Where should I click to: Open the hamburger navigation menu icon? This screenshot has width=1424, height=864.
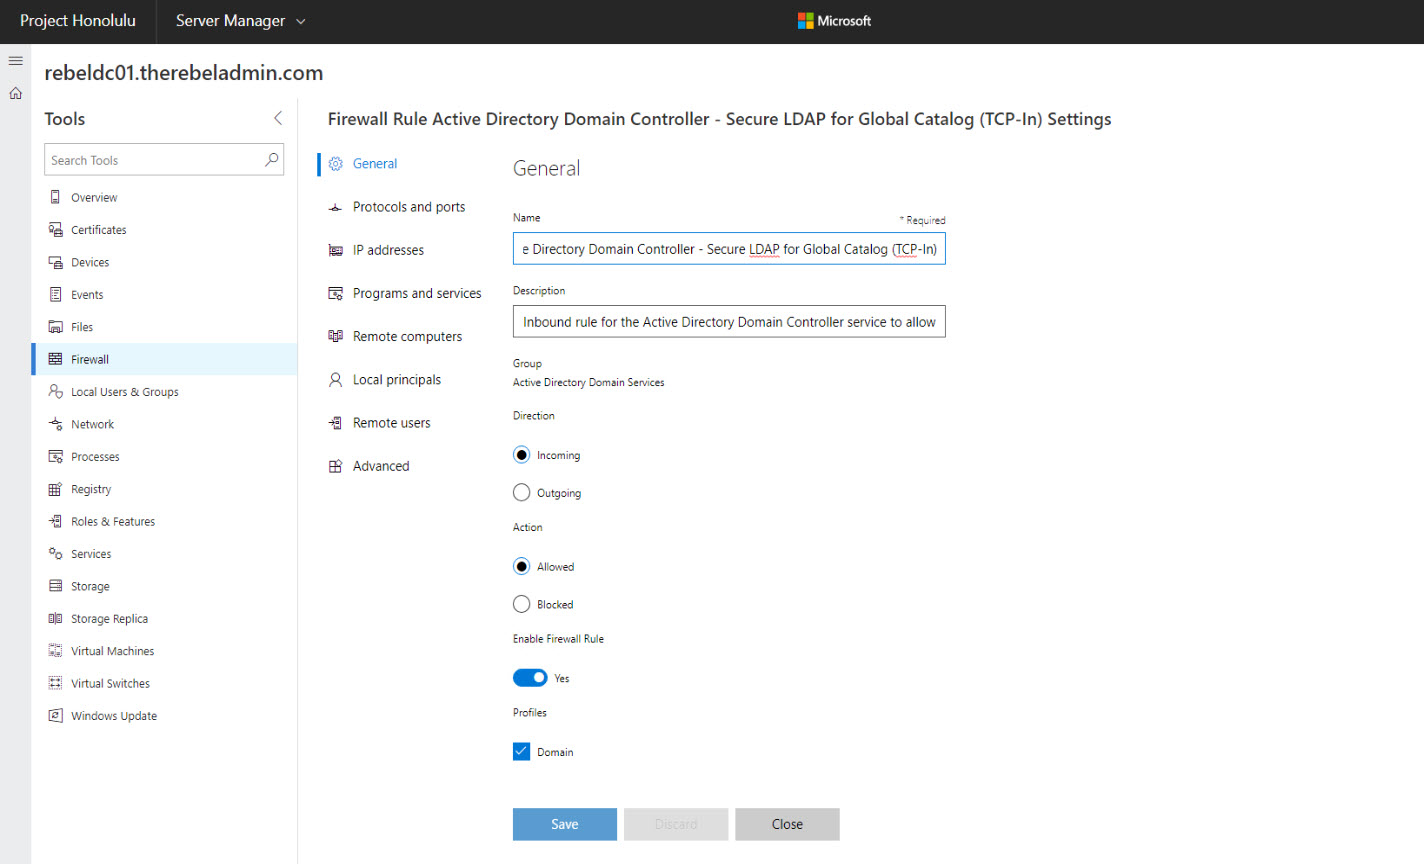coord(15,61)
